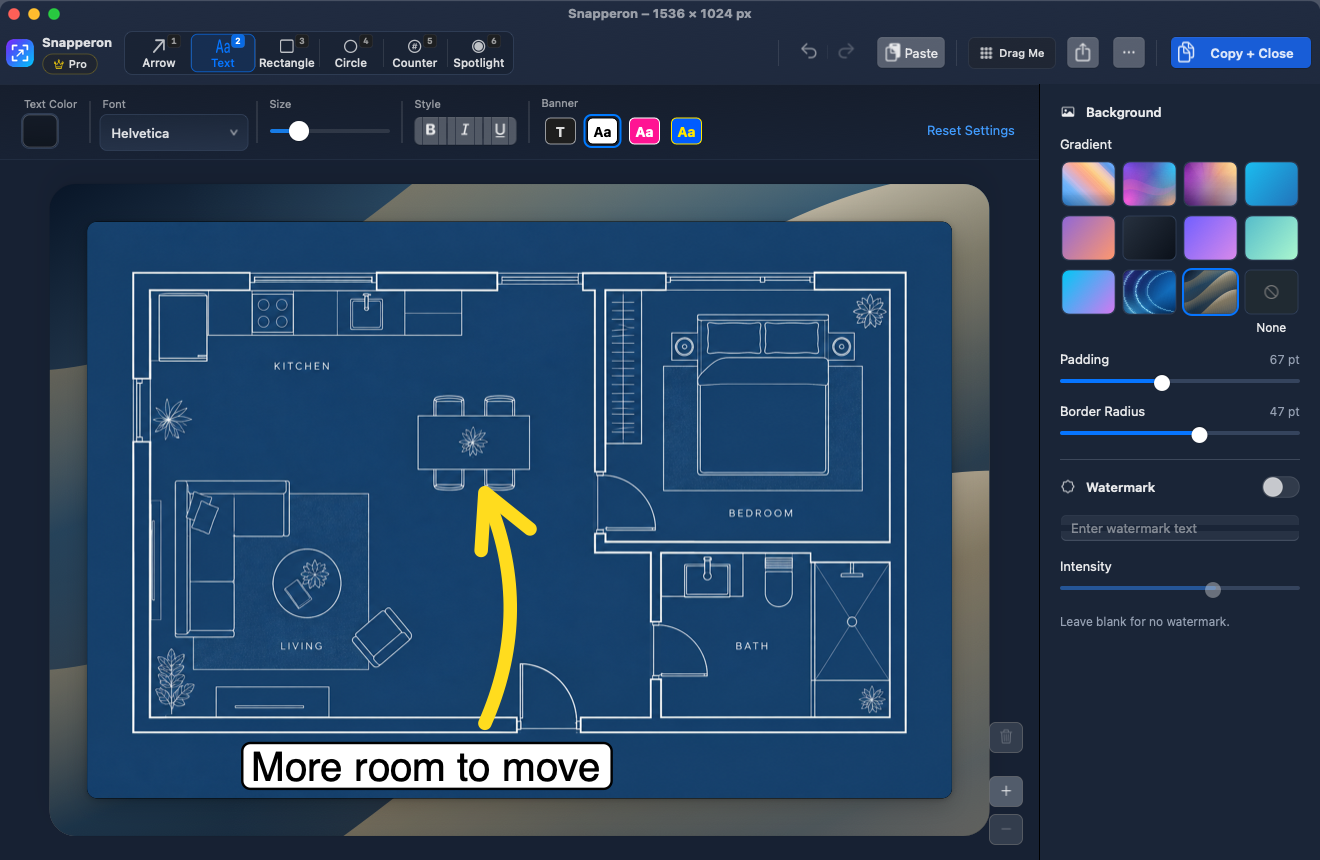Select the pink Aa banner style
Image resolution: width=1320 pixels, height=860 pixels.
(644, 131)
